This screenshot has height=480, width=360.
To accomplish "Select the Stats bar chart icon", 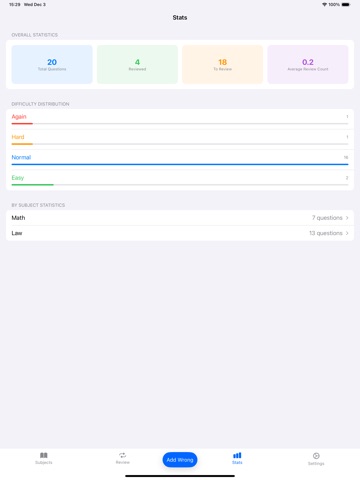I will [x=237, y=455].
